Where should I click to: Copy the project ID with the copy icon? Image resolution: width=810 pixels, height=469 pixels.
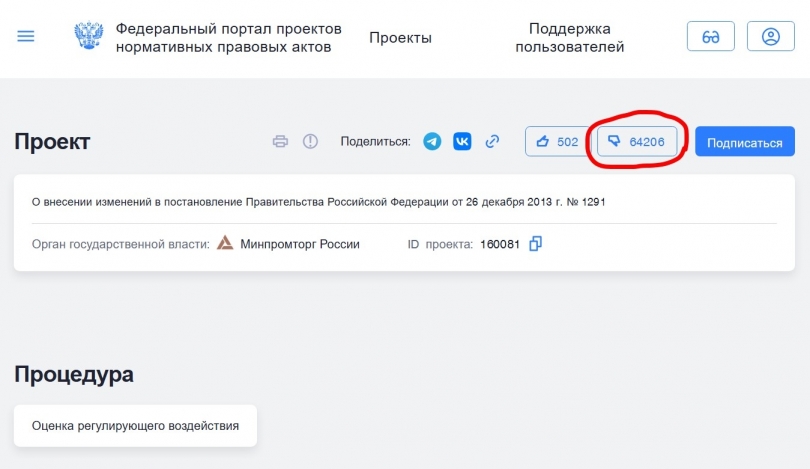coord(535,244)
